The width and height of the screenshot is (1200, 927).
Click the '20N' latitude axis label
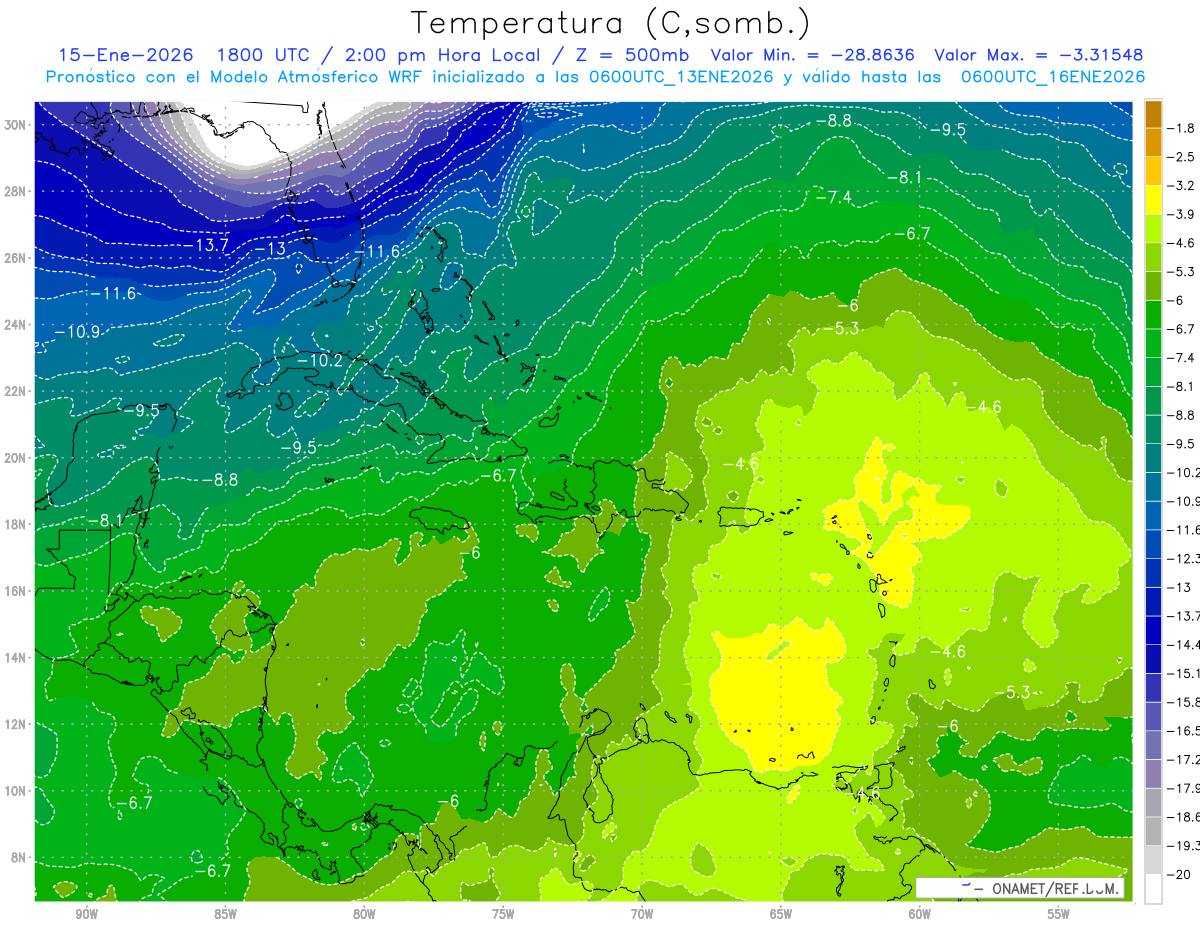click(16, 457)
